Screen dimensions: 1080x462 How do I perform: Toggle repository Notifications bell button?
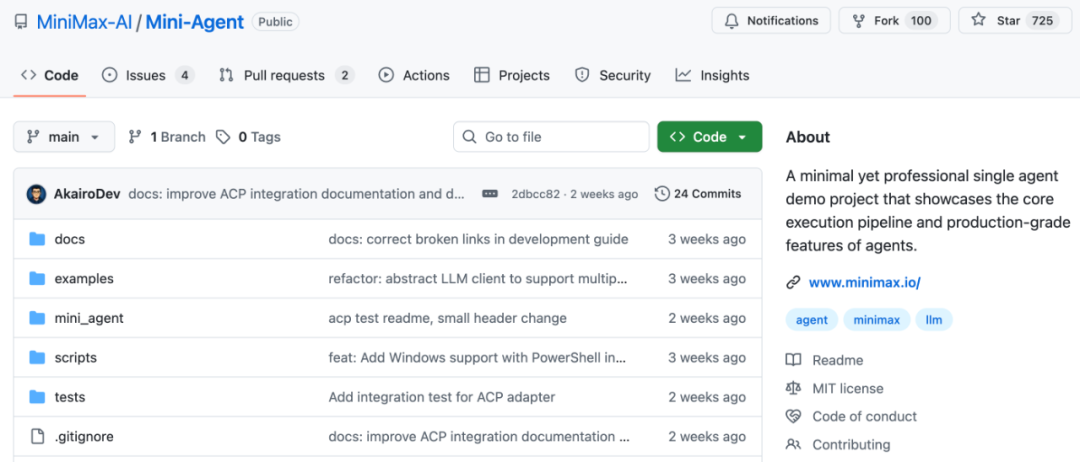(x=770, y=21)
